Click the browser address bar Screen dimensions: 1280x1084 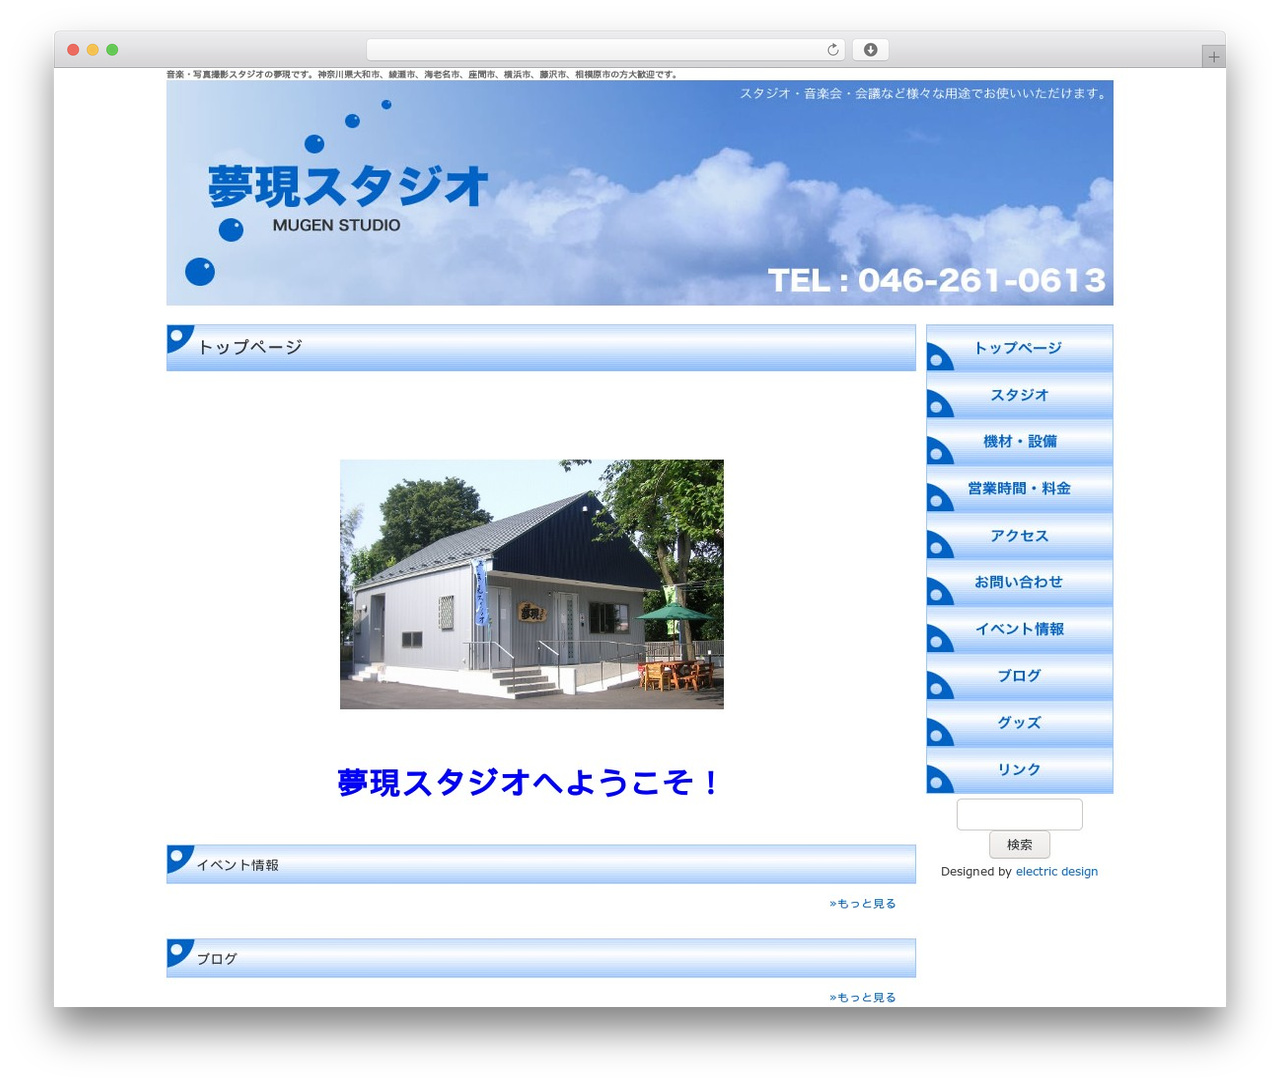pos(605,50)
